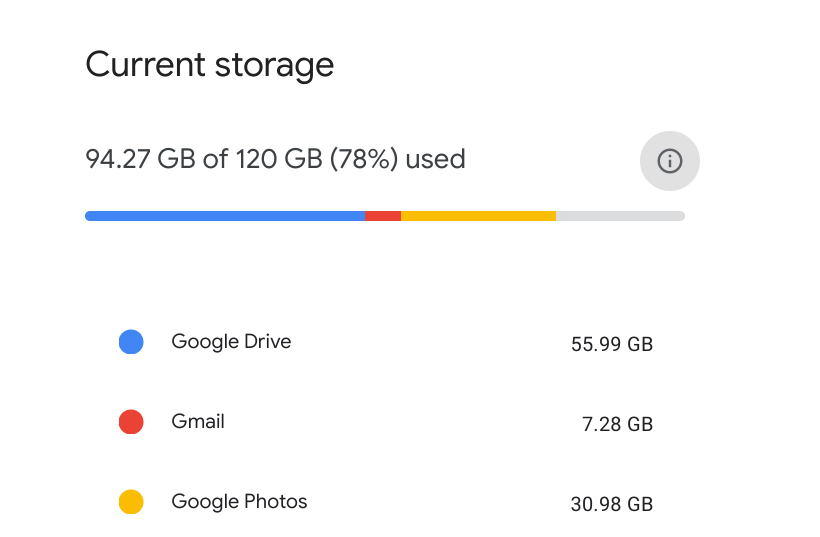Click yellow Photos segment of storage bar

[x=478, y=215]
